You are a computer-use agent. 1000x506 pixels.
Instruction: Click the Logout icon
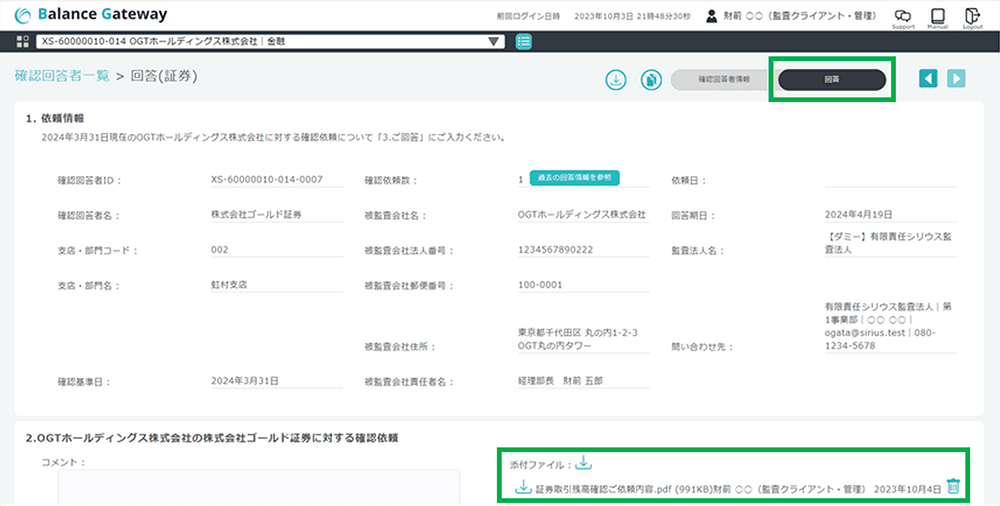972,17
